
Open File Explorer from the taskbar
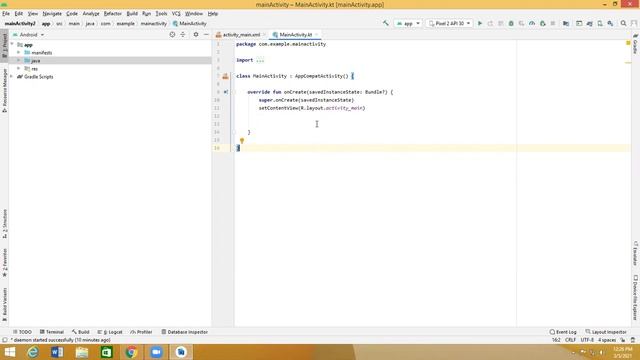coord(82,352)
